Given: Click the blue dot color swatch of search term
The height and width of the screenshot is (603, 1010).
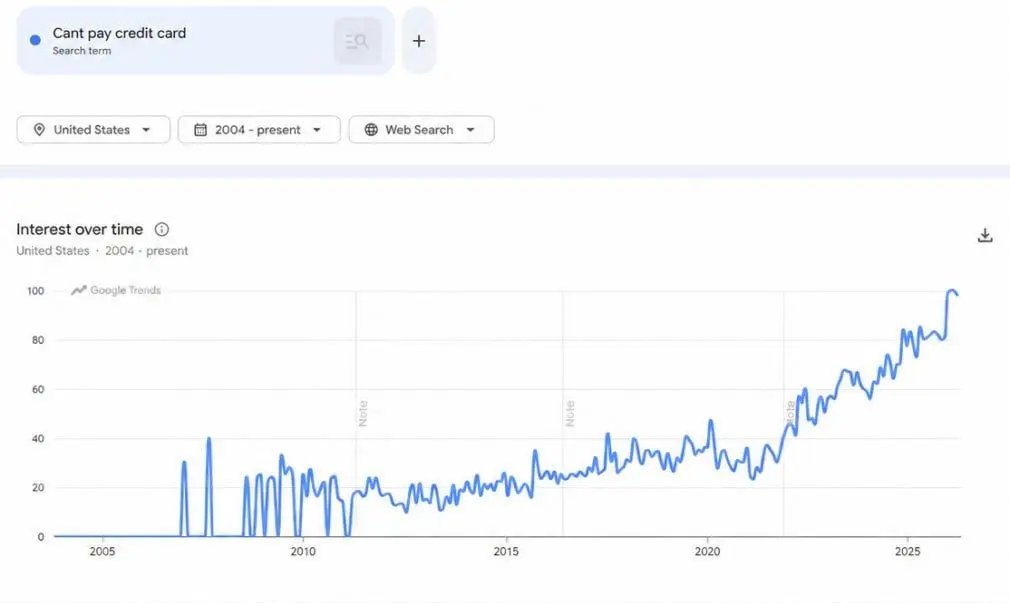Looking at the screenshot, I should click(35, 40).
